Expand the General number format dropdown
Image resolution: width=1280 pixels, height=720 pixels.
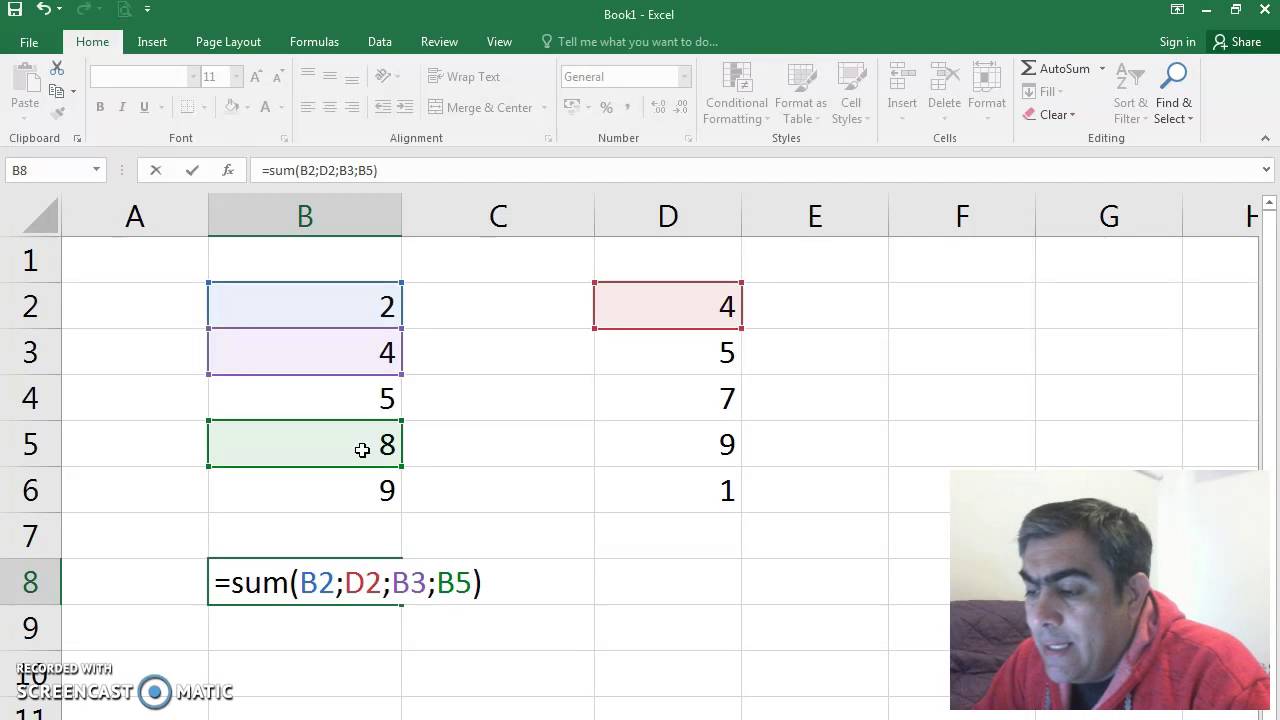(x=685, y=77)
